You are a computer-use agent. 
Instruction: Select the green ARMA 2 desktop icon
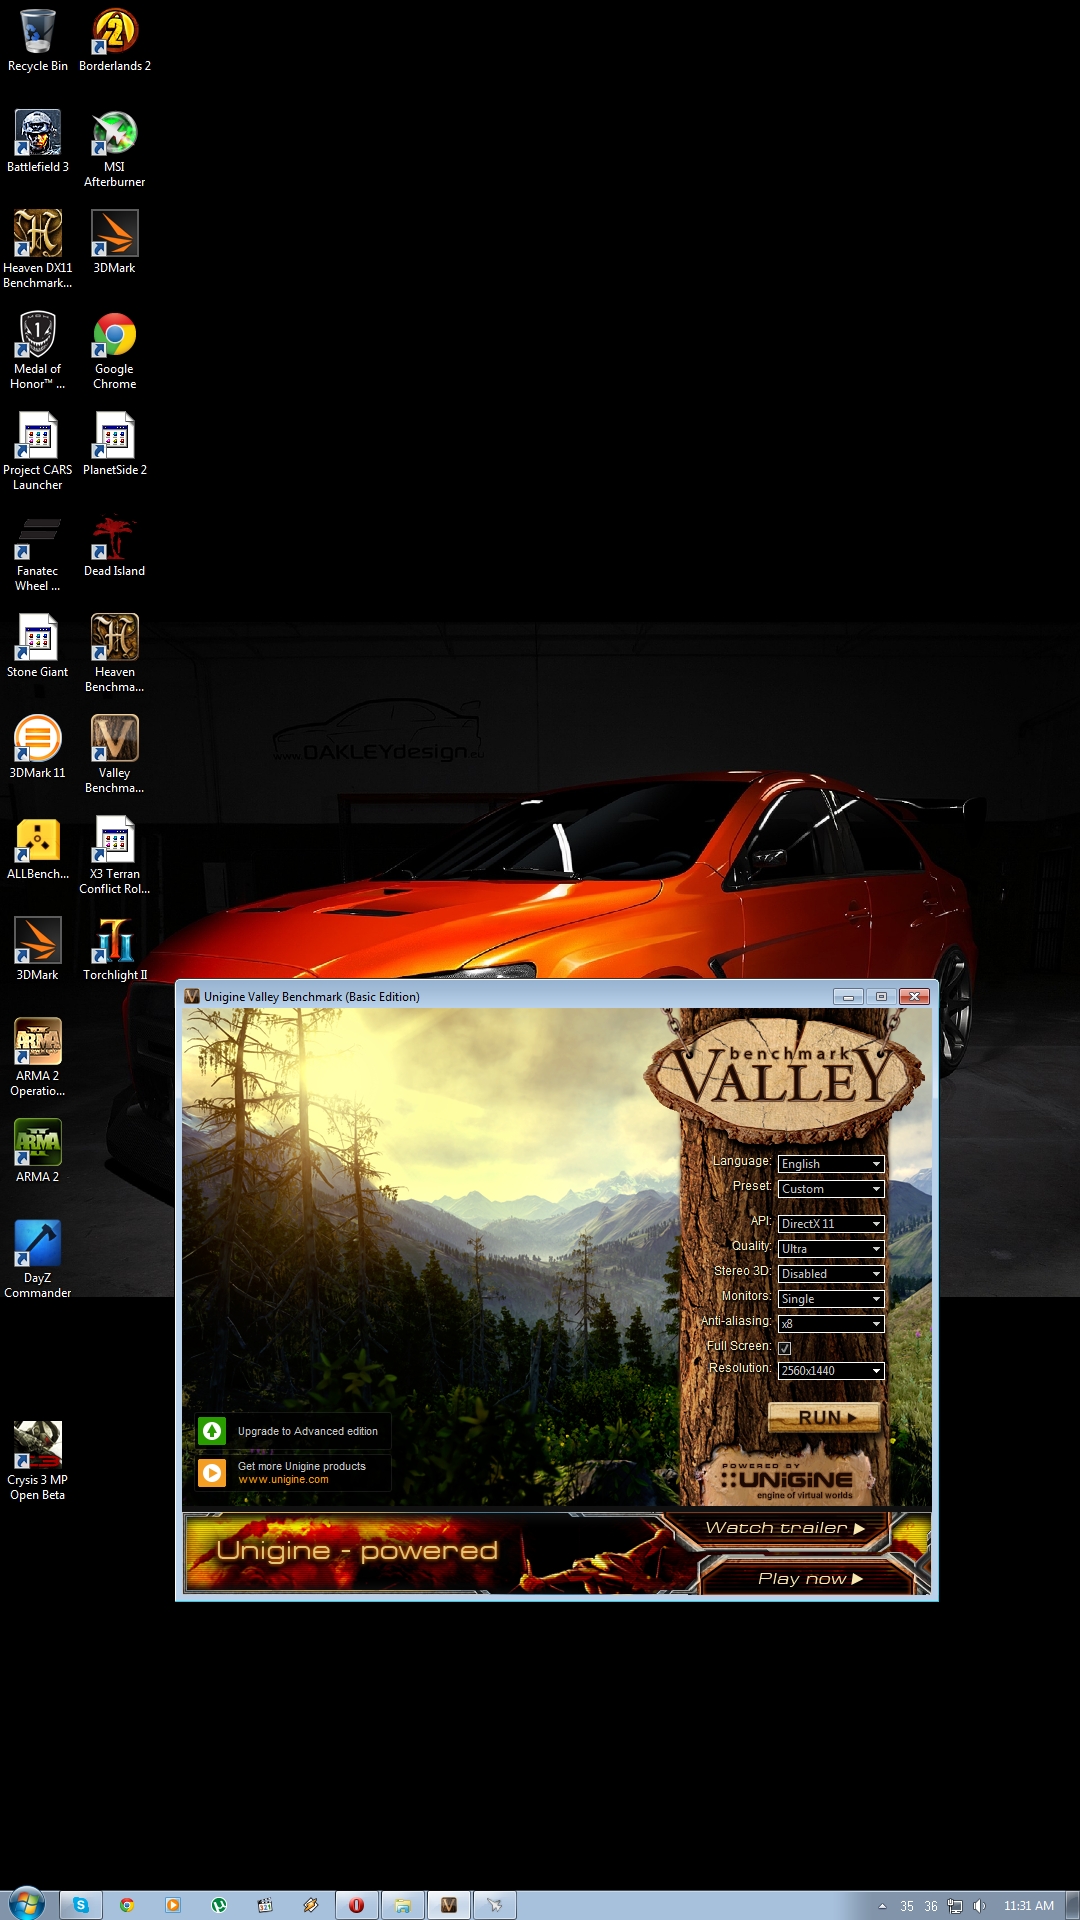38,1152
